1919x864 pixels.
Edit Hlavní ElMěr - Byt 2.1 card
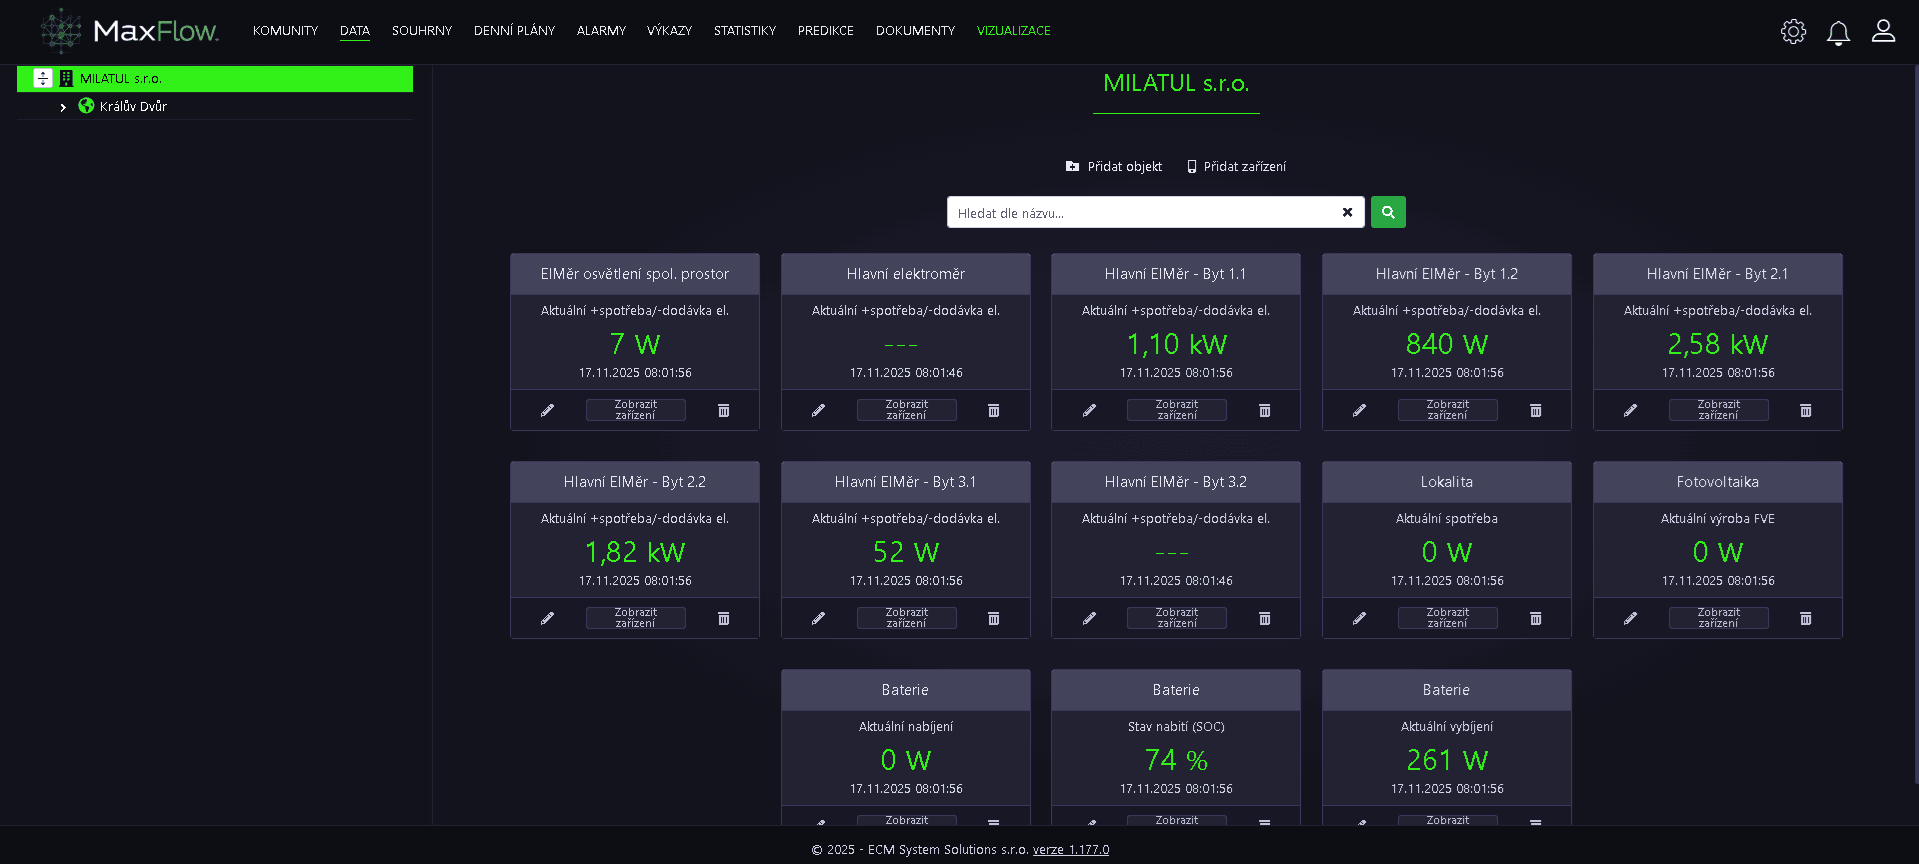click(1630, 410)
